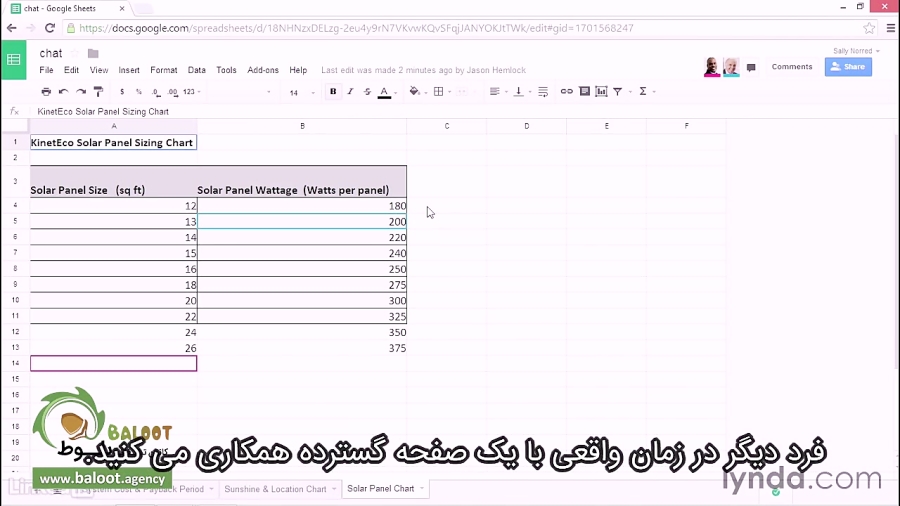Open Sally Norred account dropdown

(856, 51)
